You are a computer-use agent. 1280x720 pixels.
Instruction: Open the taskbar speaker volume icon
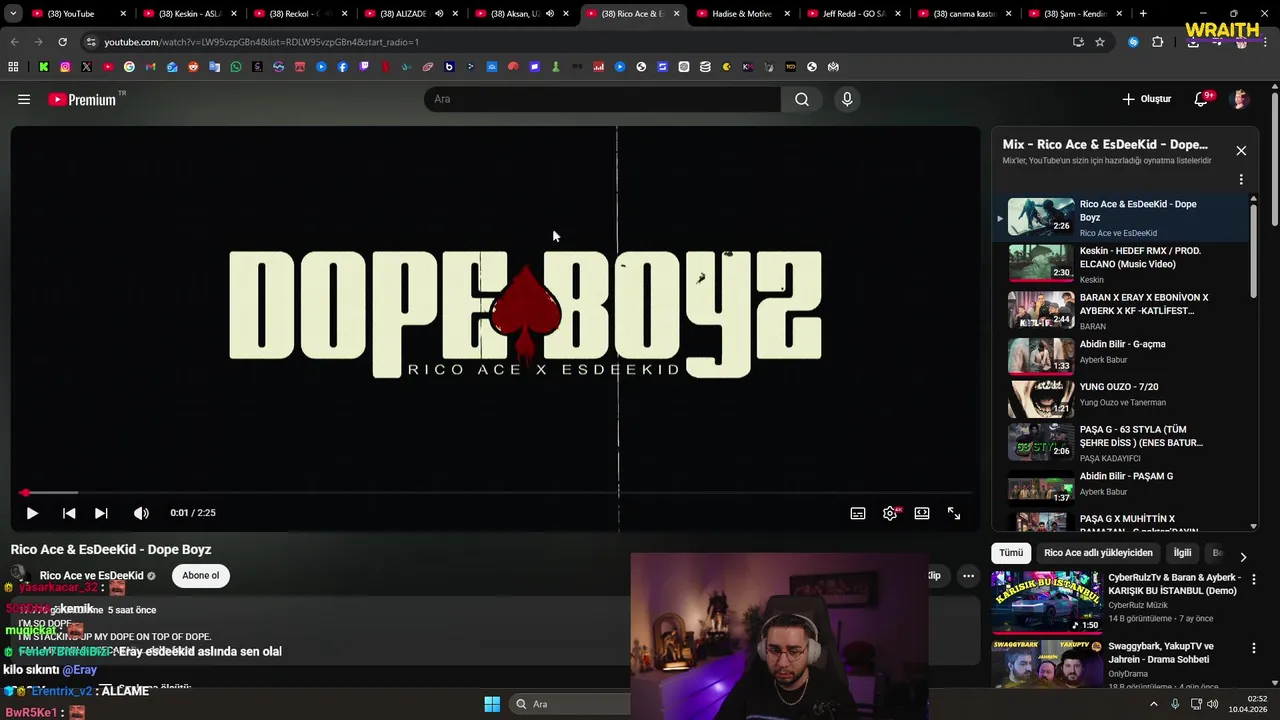click(1213, 704)
